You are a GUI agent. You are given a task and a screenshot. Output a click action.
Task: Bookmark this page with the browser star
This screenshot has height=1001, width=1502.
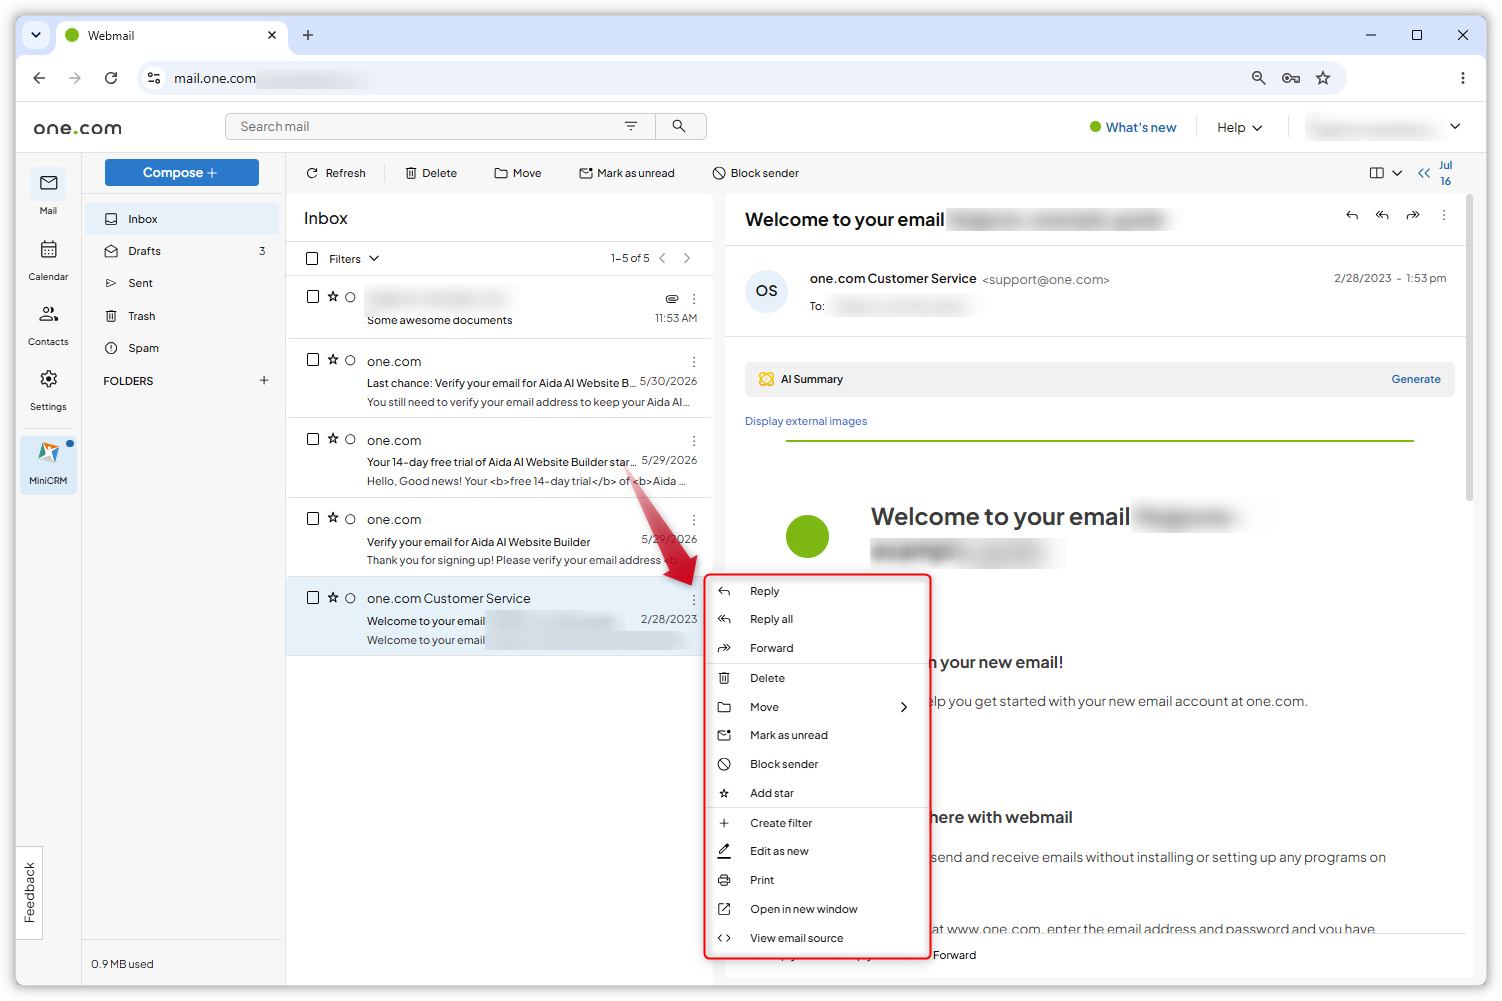(1323, 78)
